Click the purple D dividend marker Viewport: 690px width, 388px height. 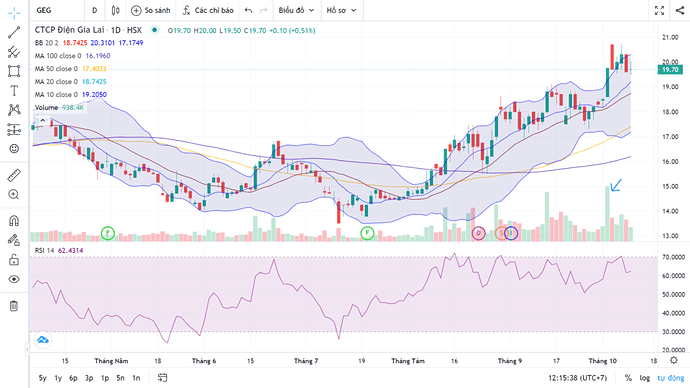coord(478,233)
